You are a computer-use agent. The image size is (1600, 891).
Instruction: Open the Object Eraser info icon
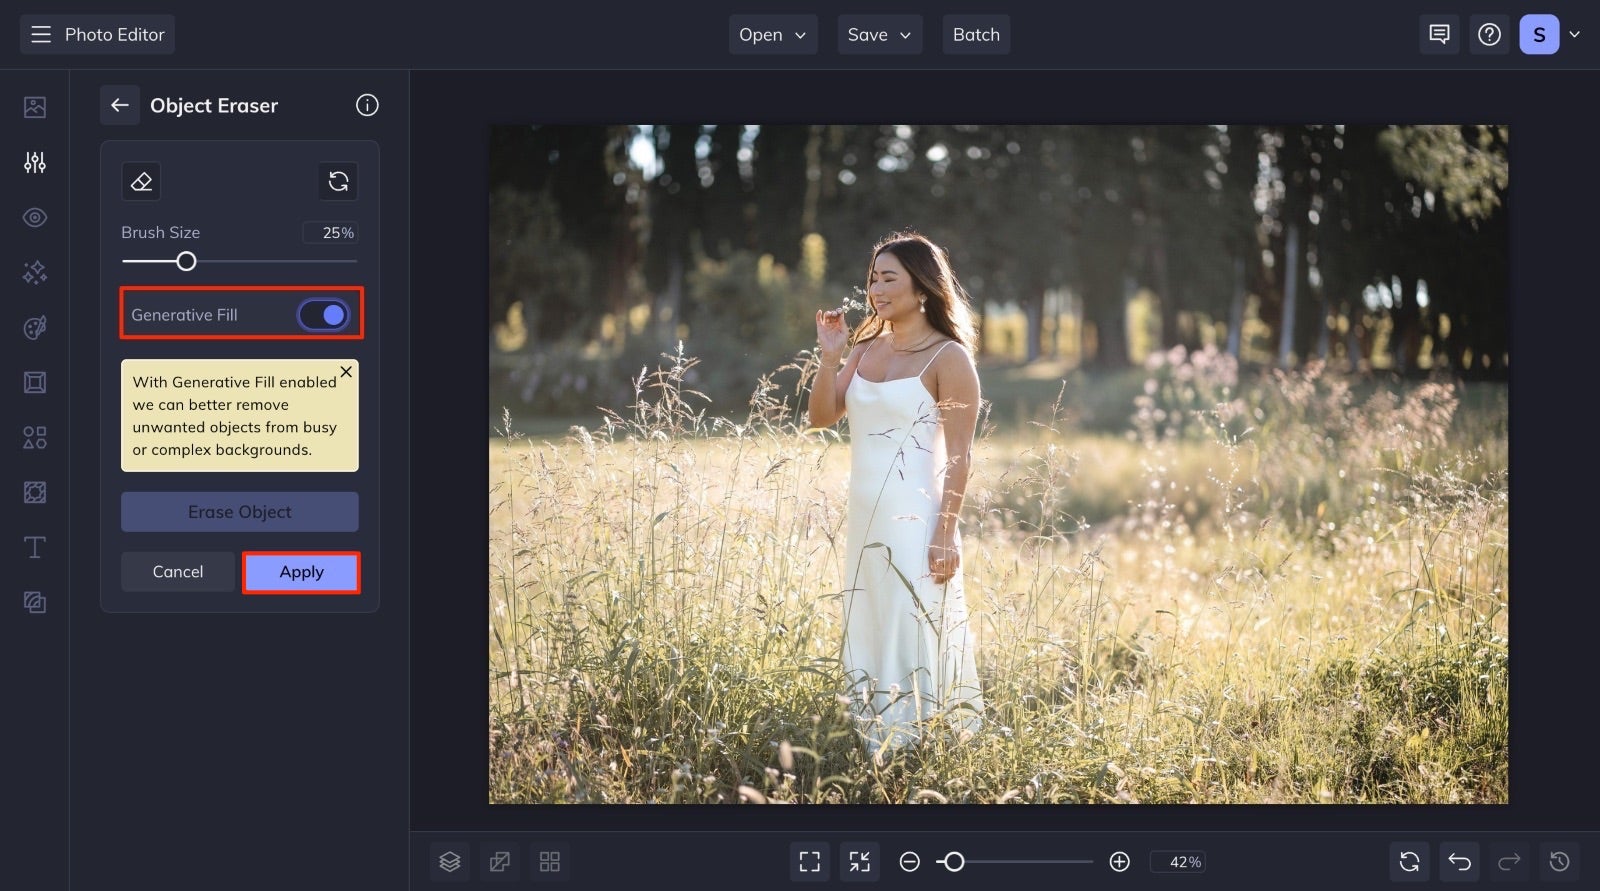click(367, 105)
